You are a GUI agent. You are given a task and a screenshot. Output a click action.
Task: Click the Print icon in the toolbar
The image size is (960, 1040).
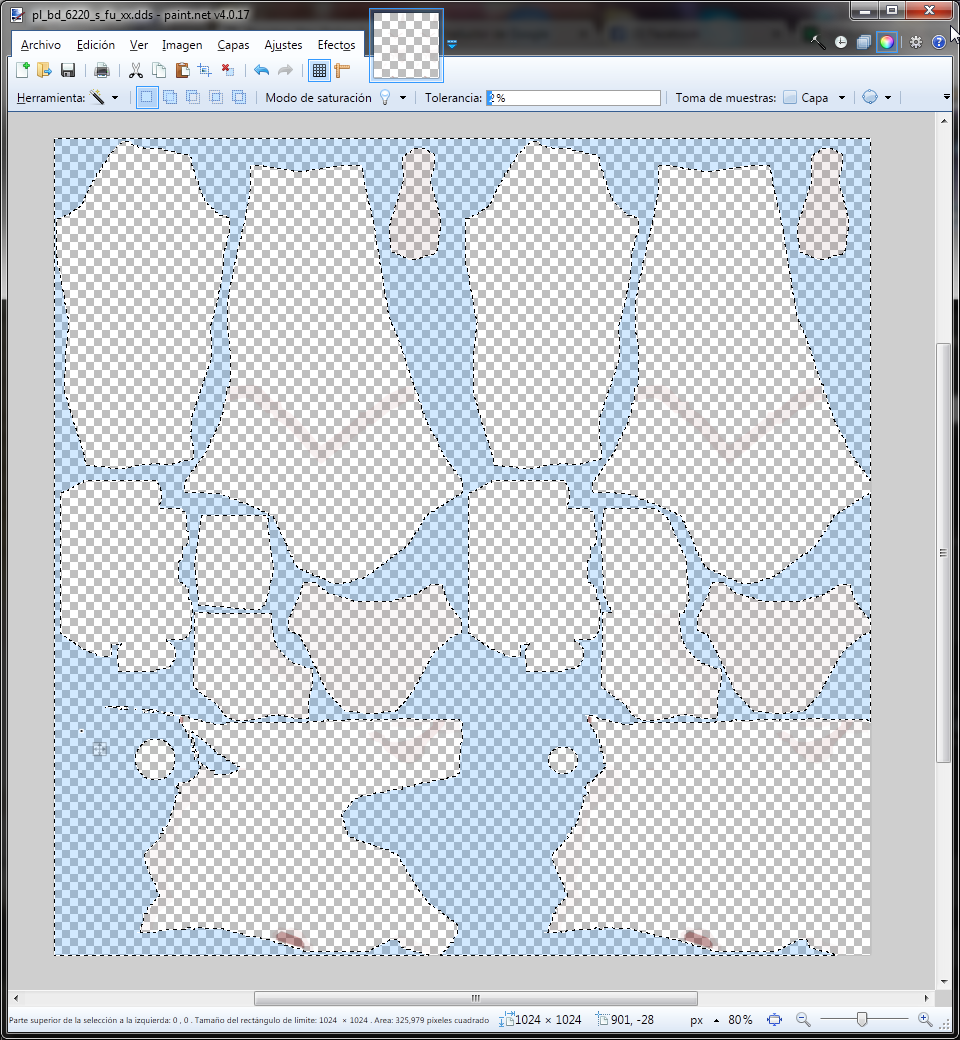[101, 70]
